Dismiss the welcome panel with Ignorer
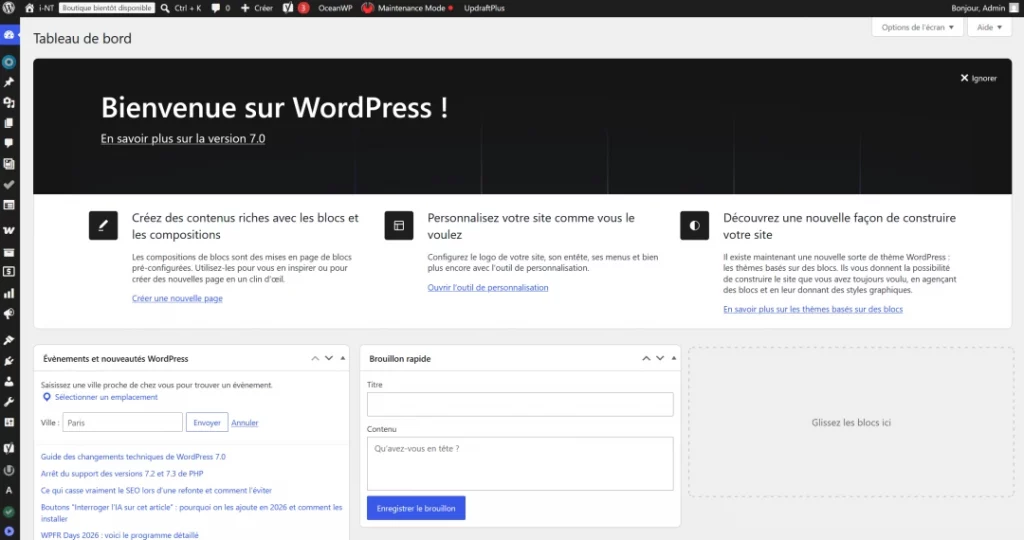1024x540 pixels. tap(978, 78)
